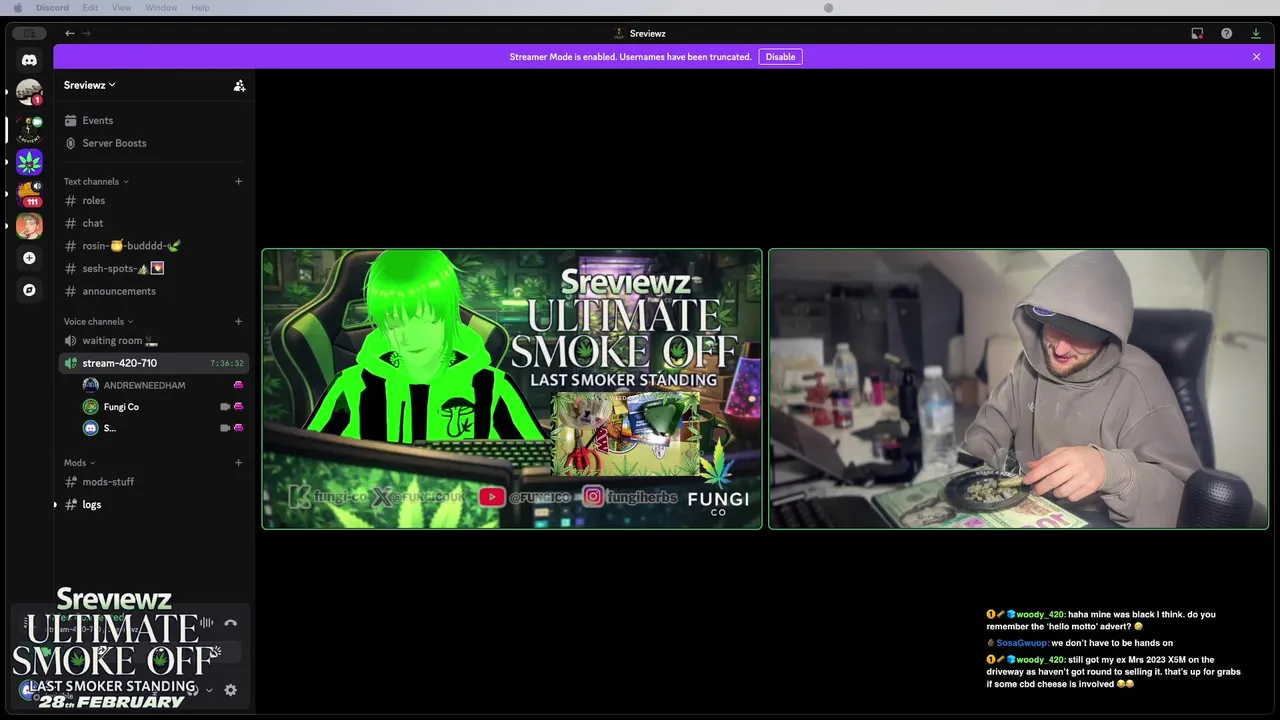The width and height of the screenshot is (1280, 720).
Task: Open the server with the 111 badge
Action: 29,193
